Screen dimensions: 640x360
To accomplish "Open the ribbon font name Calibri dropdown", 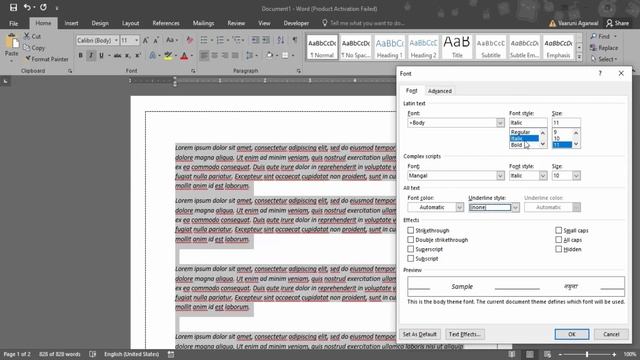I will pyautogui.click(x=116, y=40).
